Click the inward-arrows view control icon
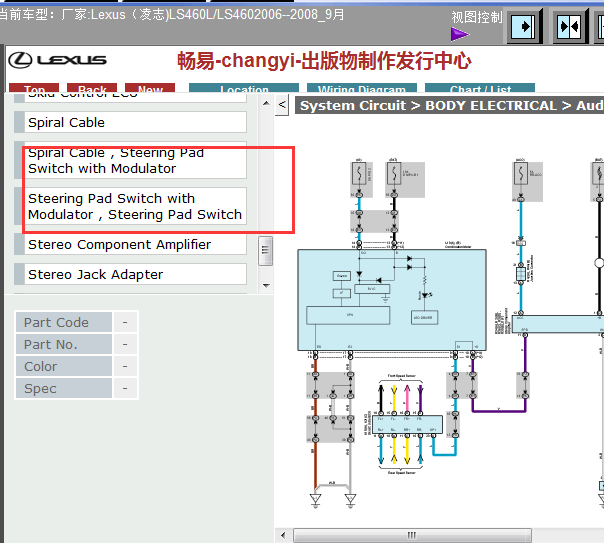This screenshot has width=604, height=543. 569,27
